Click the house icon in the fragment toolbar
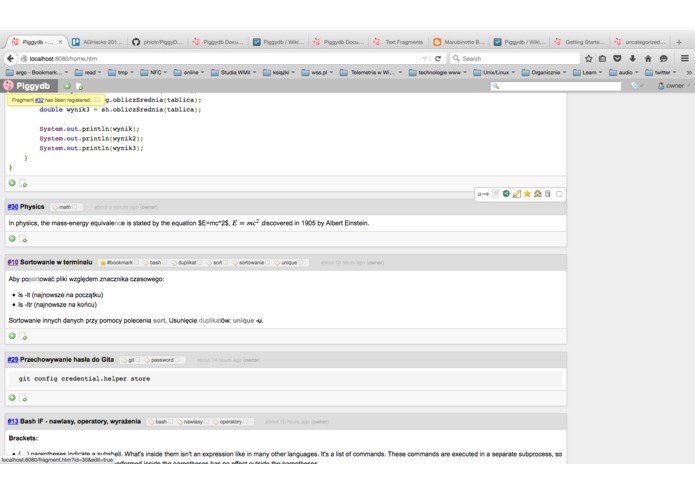 click(538, 194)
